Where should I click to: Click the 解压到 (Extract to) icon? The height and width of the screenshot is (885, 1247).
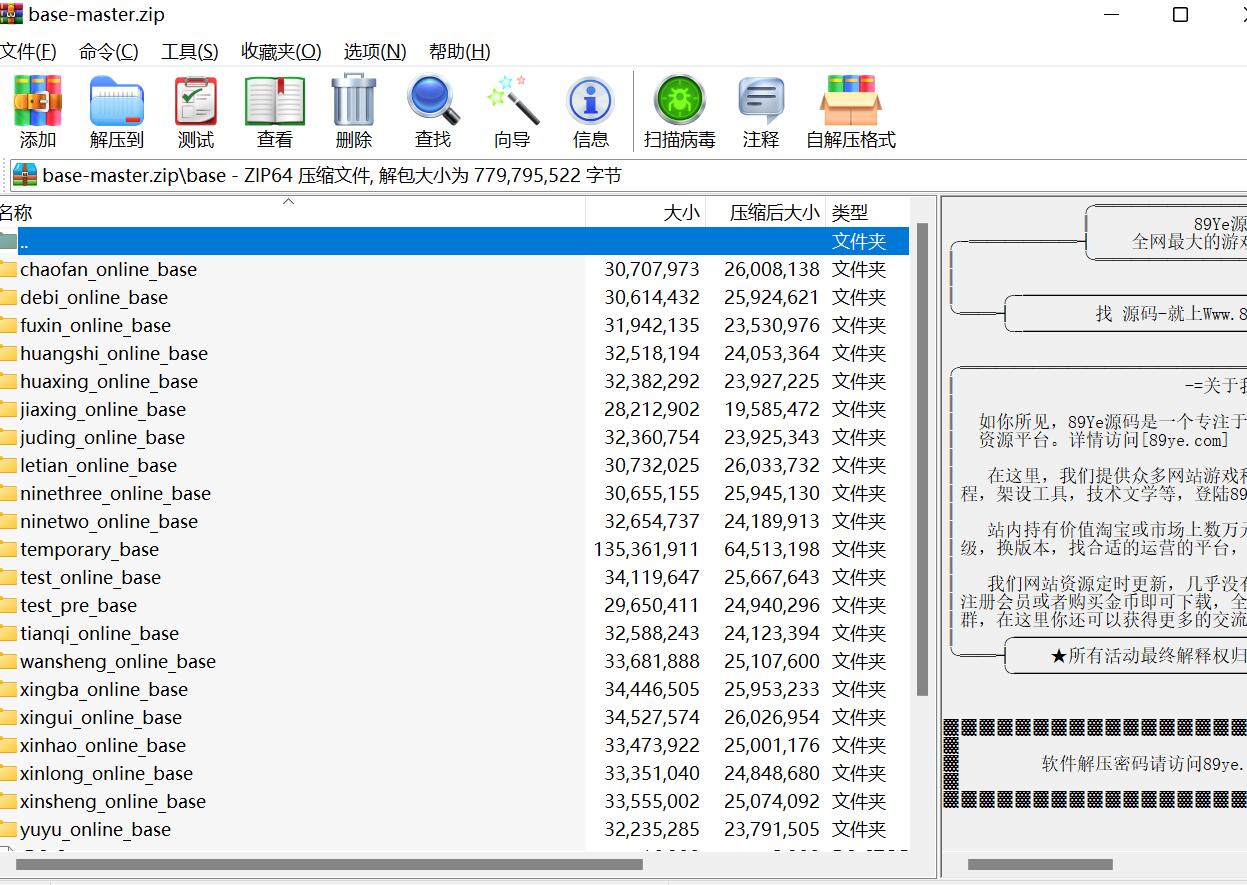pos(117,101)
